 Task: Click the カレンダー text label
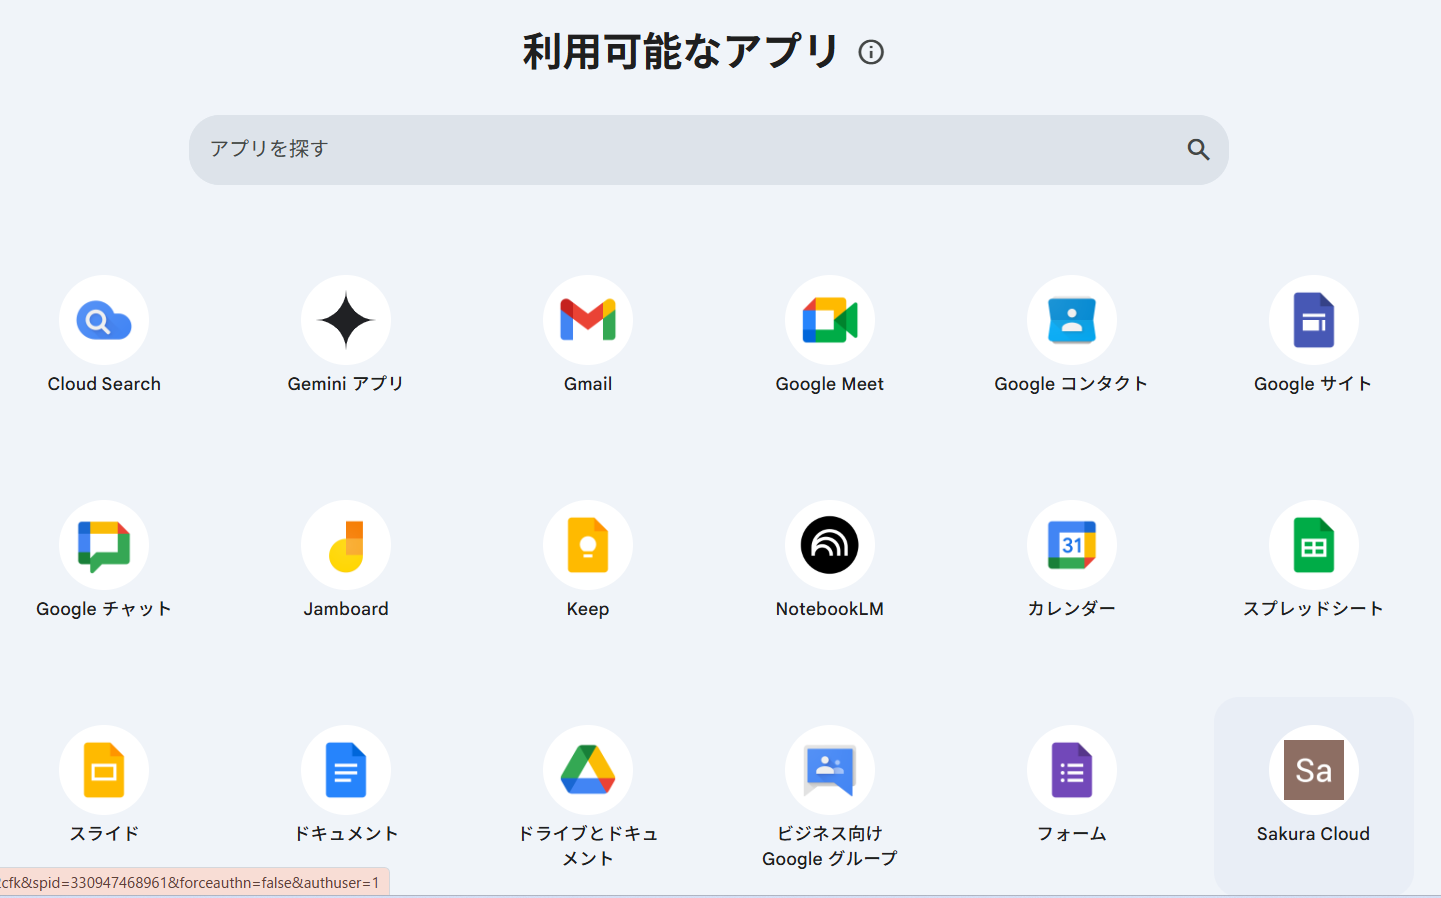pos(1072,609)
